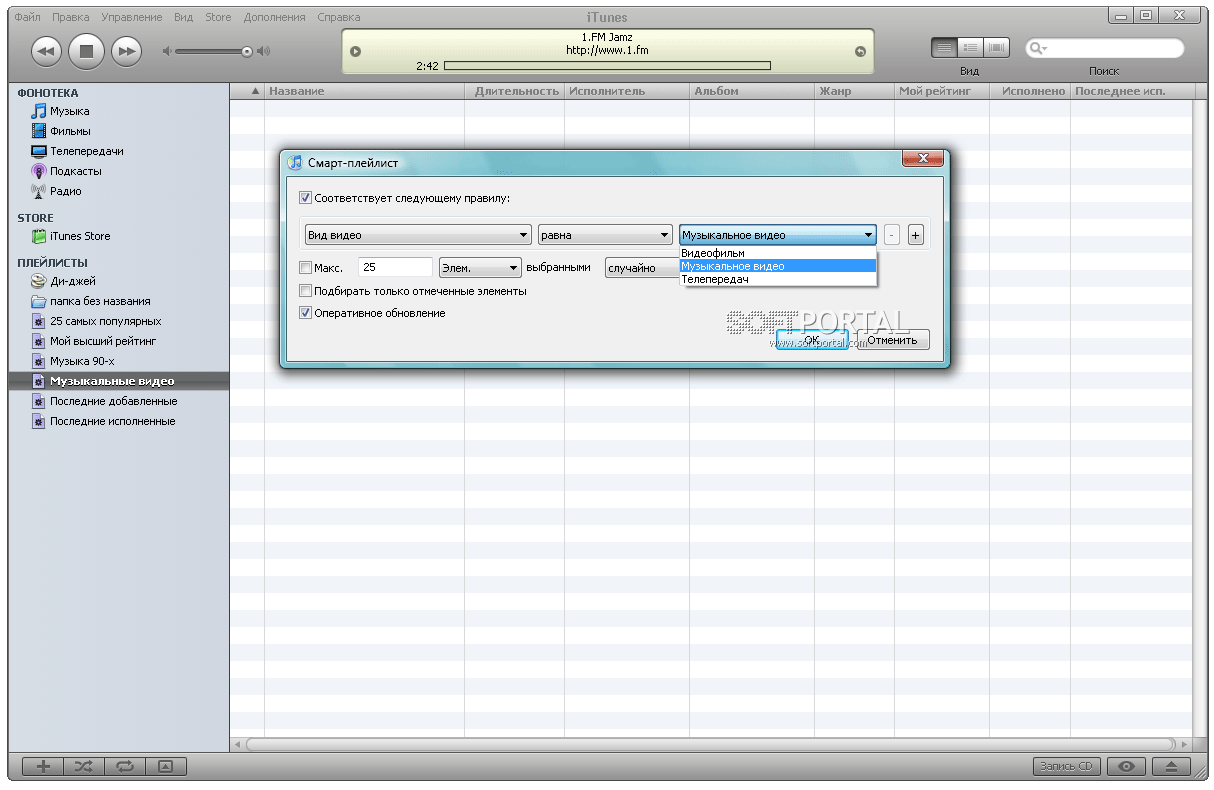The width and height of the screenshot is (1214, 790).
Task: Open the Файл menu
Action: tap(28, 17)
